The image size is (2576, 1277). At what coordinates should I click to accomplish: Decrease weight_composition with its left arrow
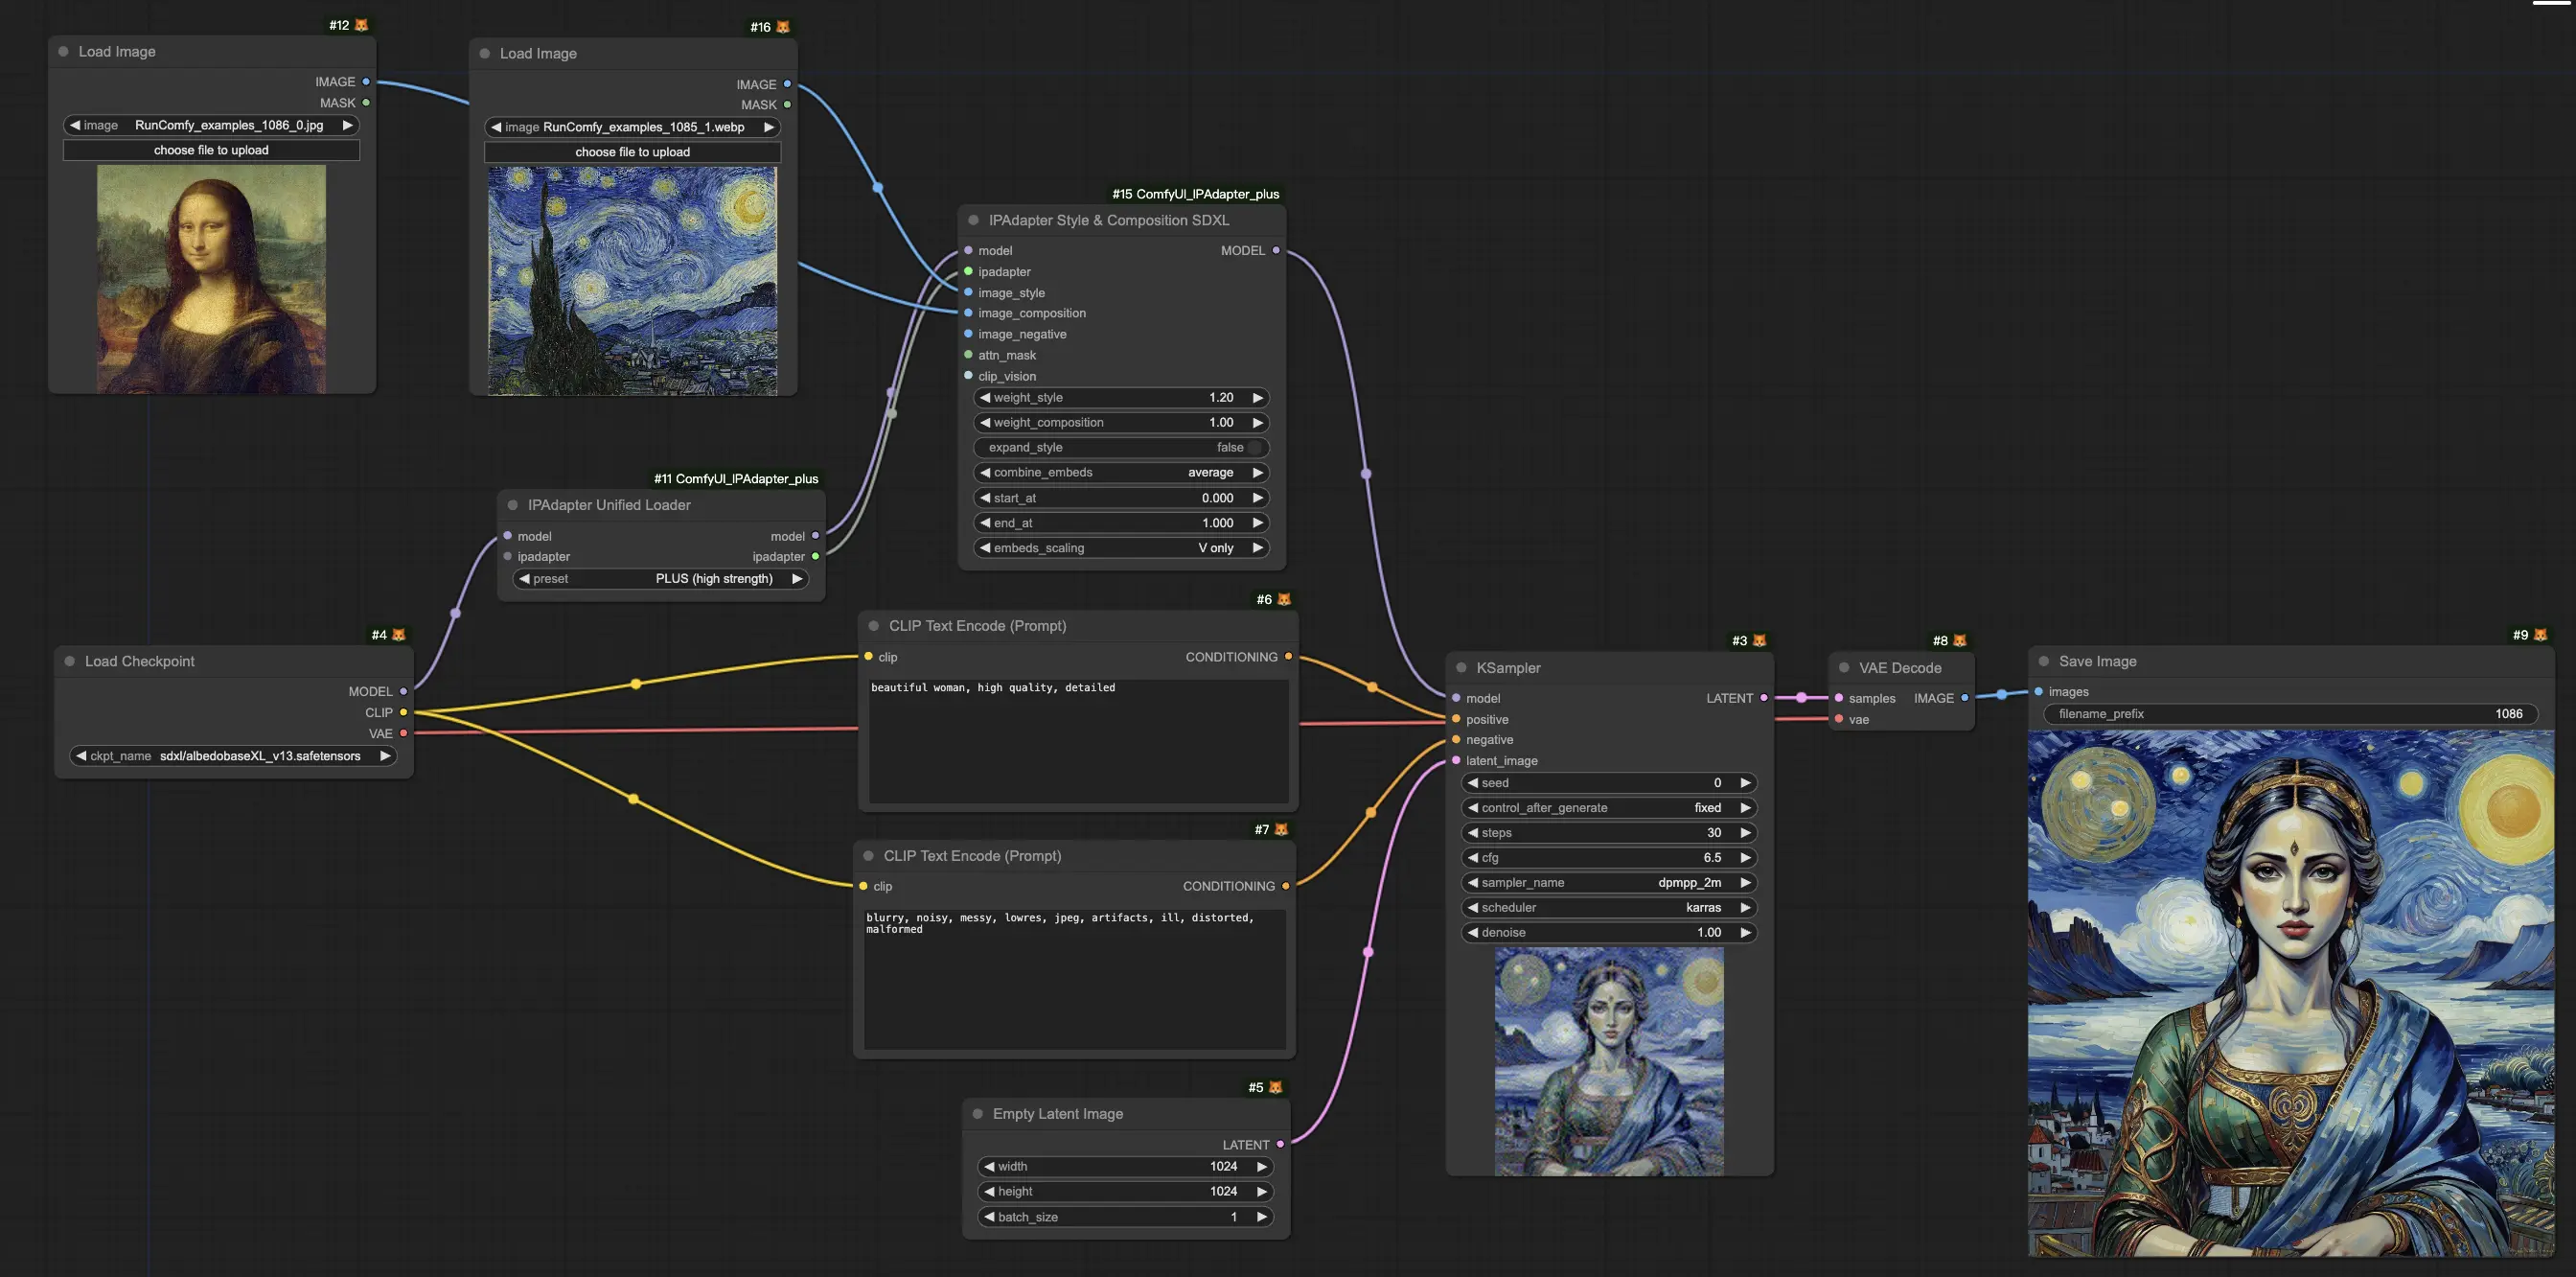click(985, 422)
